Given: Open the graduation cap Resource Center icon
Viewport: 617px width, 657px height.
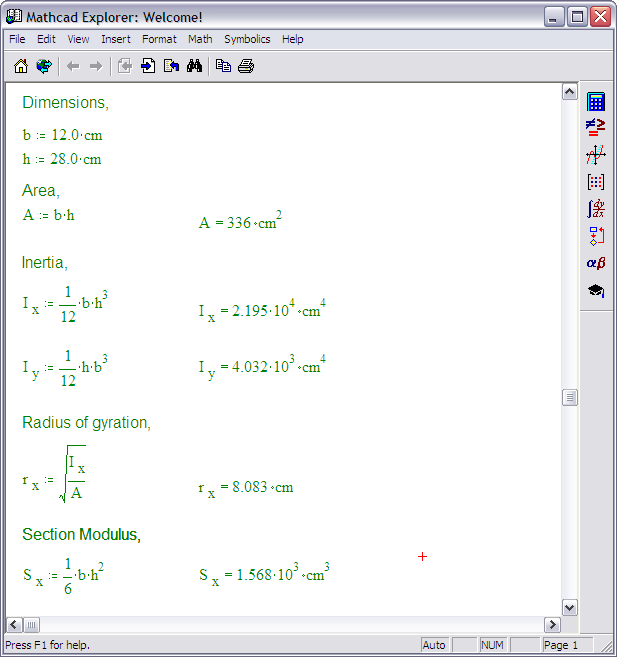Looking at the screenshot, I should pyautogui.click(x=596, y=290).
